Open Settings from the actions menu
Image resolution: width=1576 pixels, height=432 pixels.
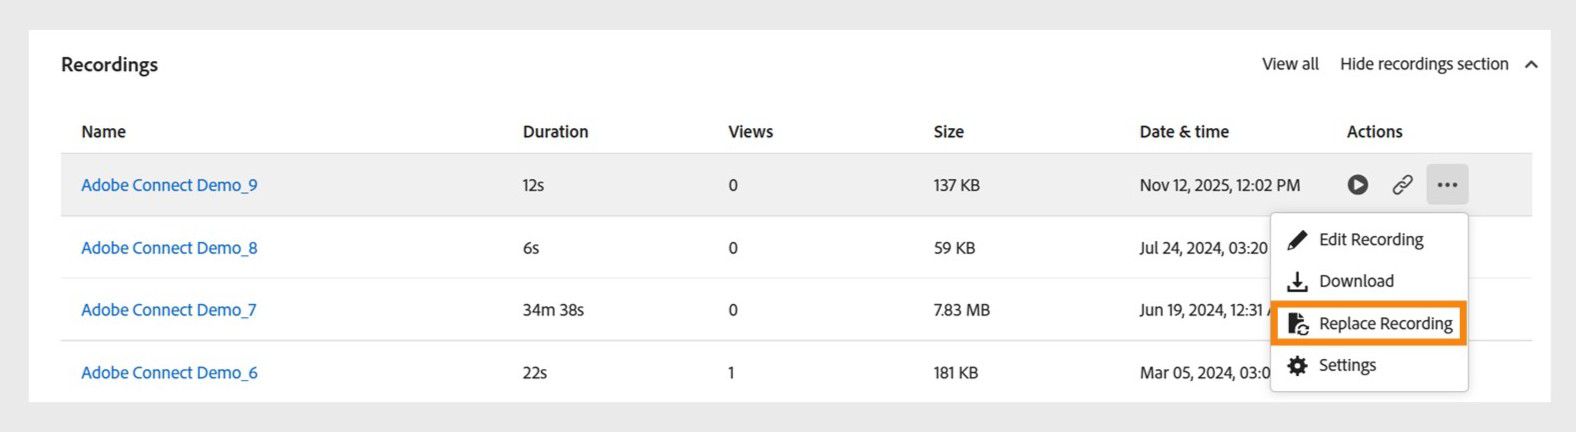click(1347, 366)
